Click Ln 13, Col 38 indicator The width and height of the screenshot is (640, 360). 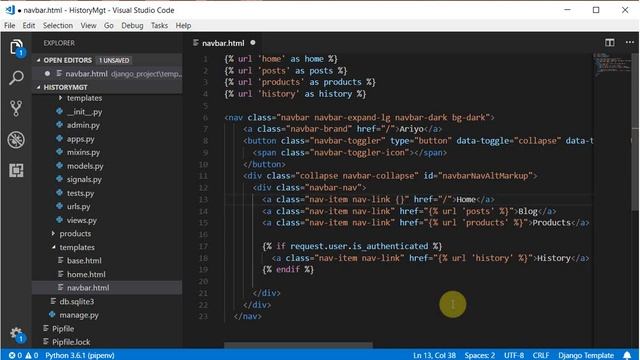434,356
